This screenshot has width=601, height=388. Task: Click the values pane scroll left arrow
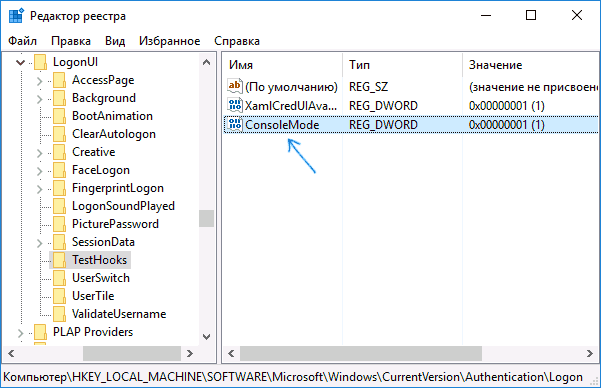pos(231,353)
